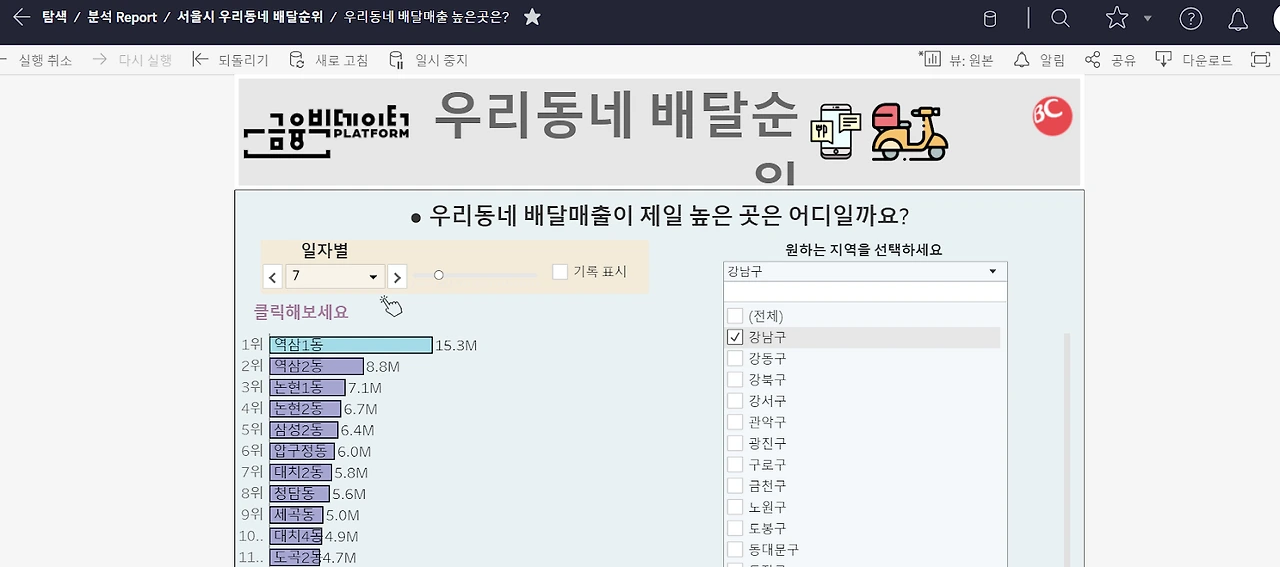The height and width of the screenshot is (567, 1280).
Task: Click 공유 share button
Action: coord(1111,60)
